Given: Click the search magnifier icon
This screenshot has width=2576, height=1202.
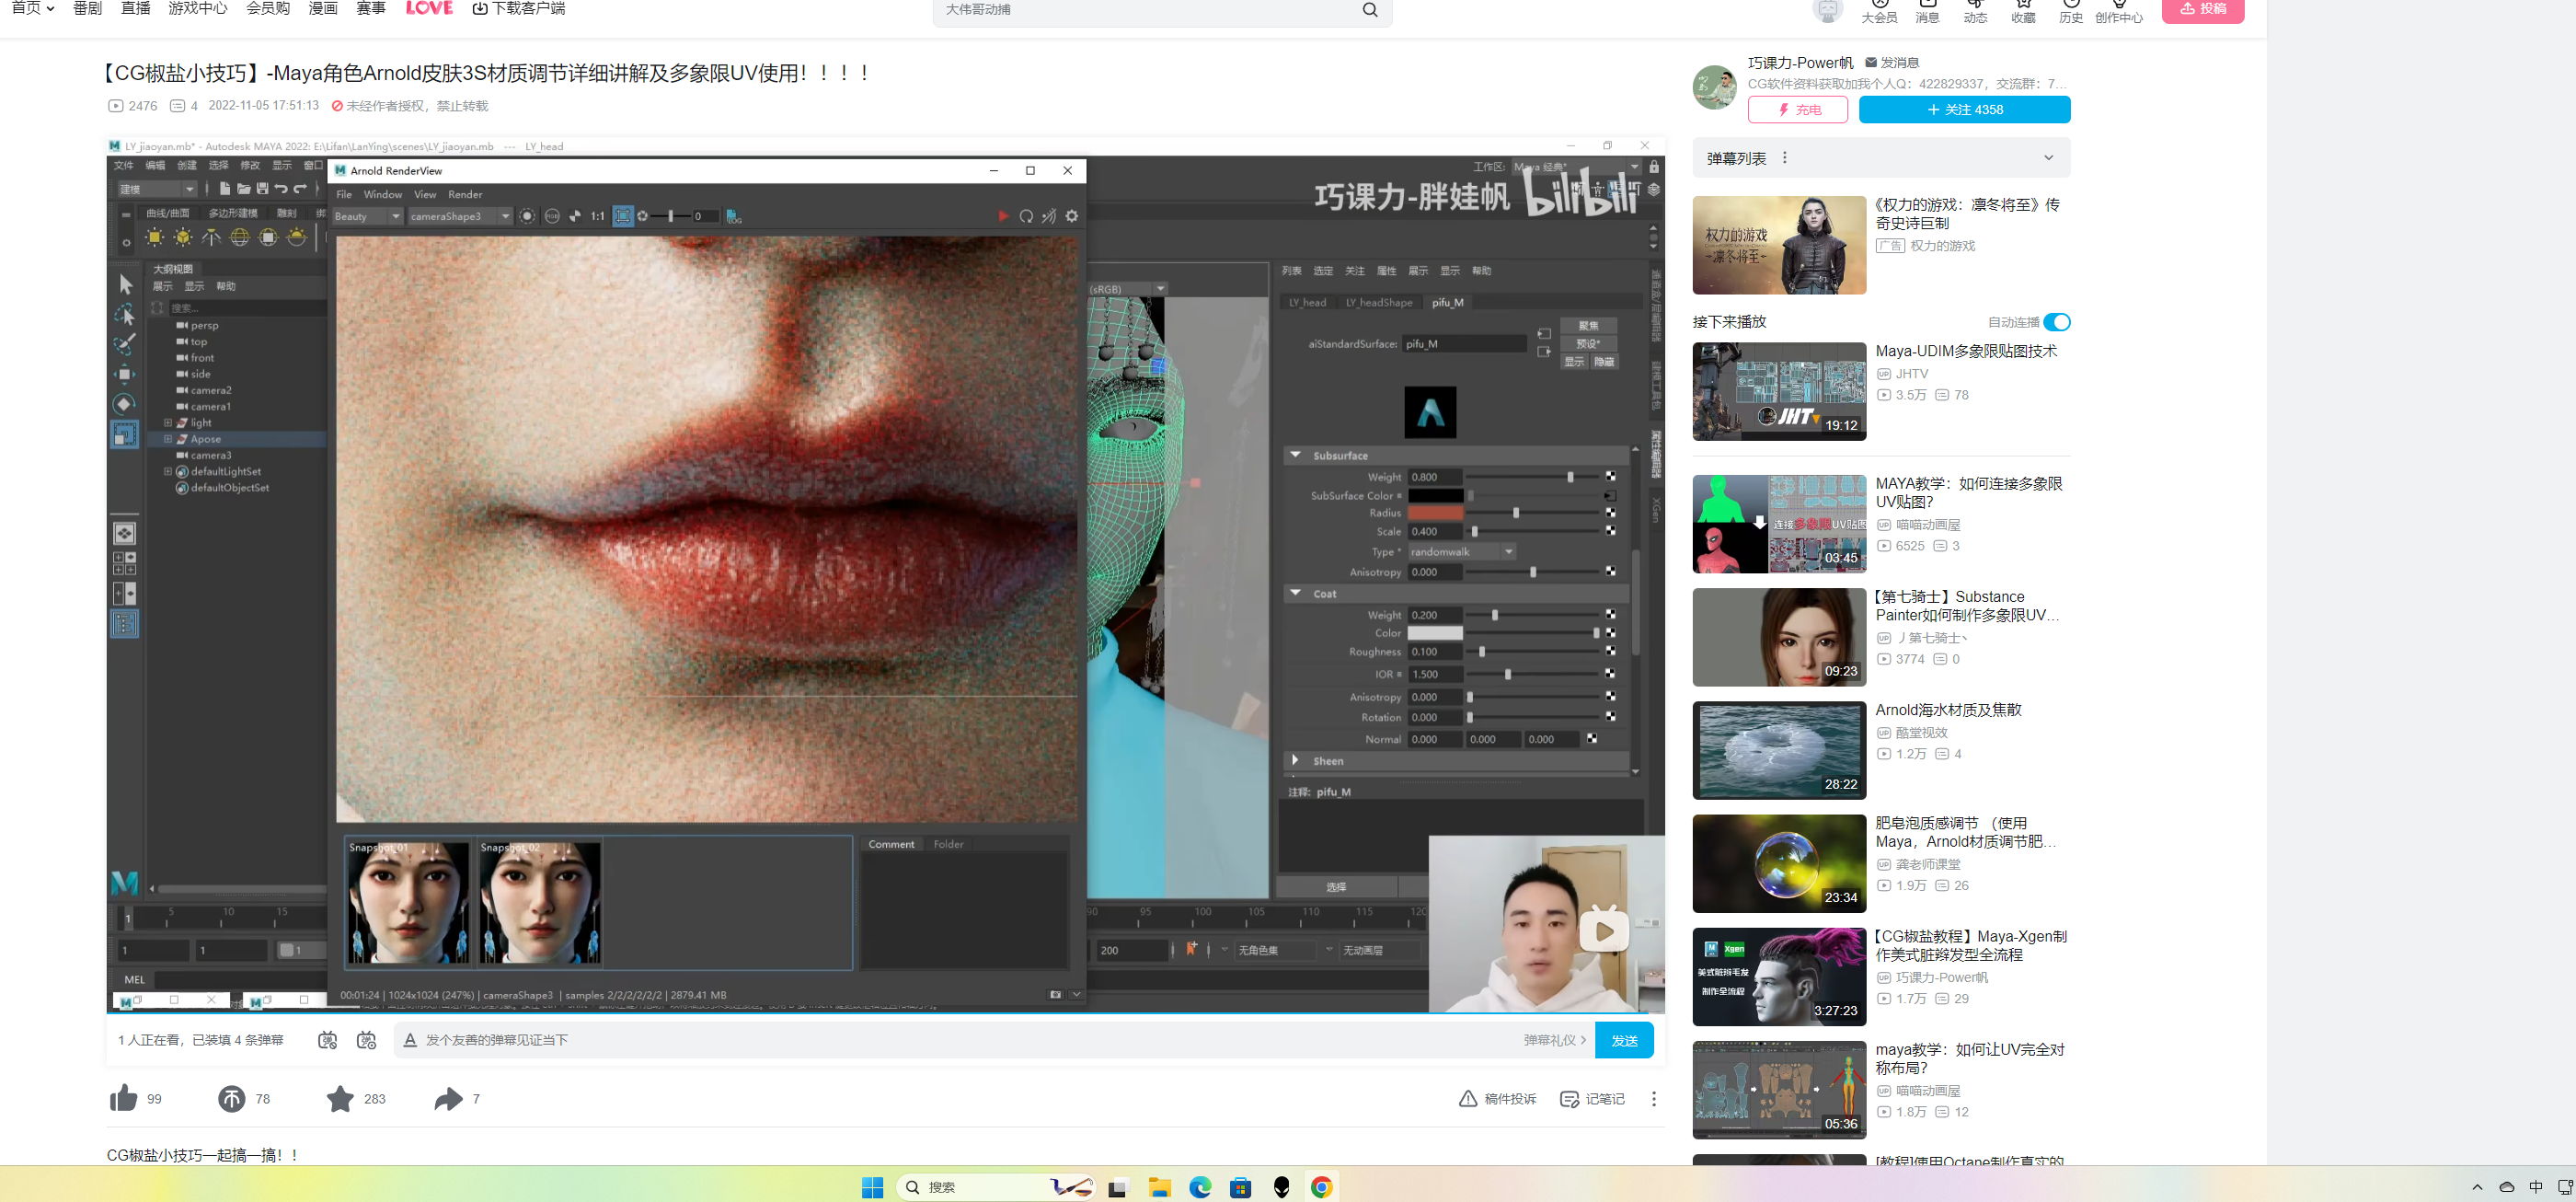Looking at the screenshot, I should pos(1369,10).
